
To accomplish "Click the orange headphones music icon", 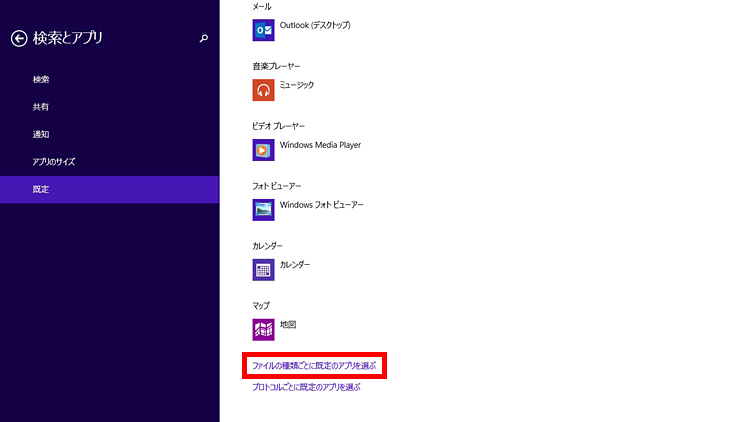I will (264, 90).
